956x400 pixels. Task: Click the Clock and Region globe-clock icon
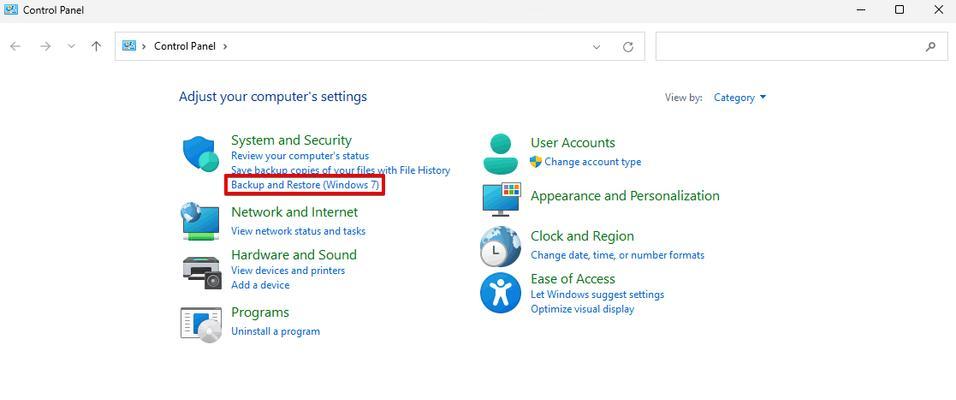[500, 246]
